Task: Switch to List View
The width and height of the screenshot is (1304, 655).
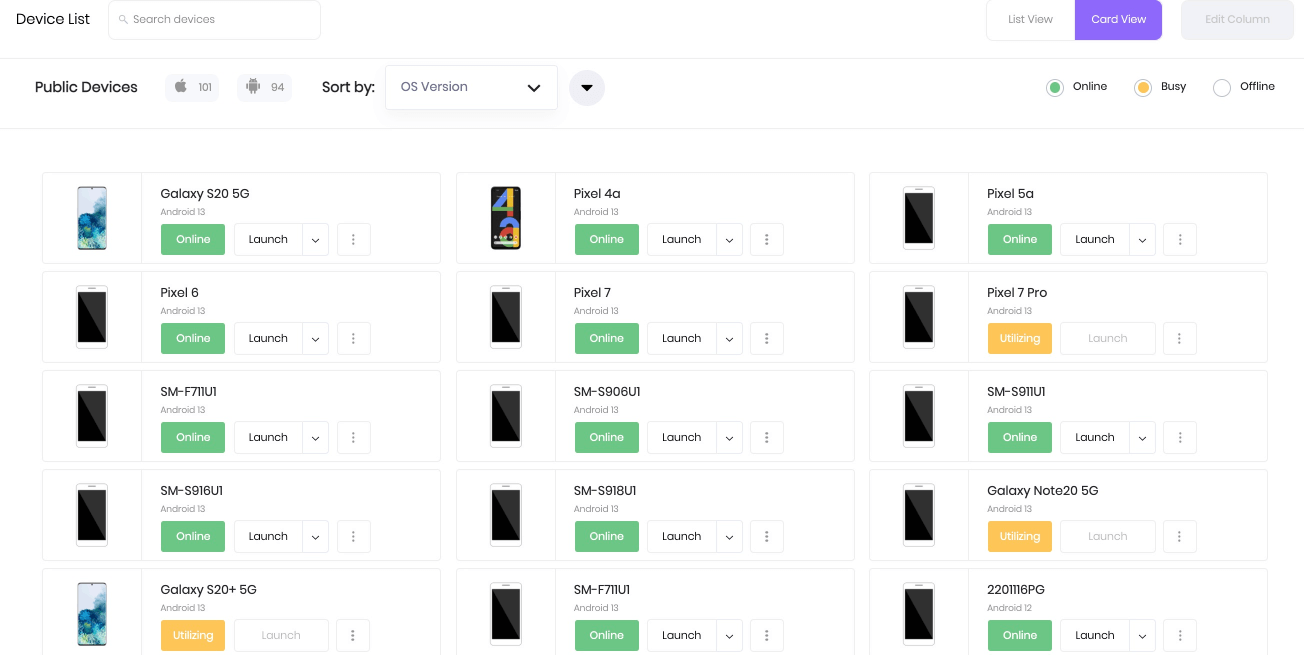Action: click(1030, 20)
